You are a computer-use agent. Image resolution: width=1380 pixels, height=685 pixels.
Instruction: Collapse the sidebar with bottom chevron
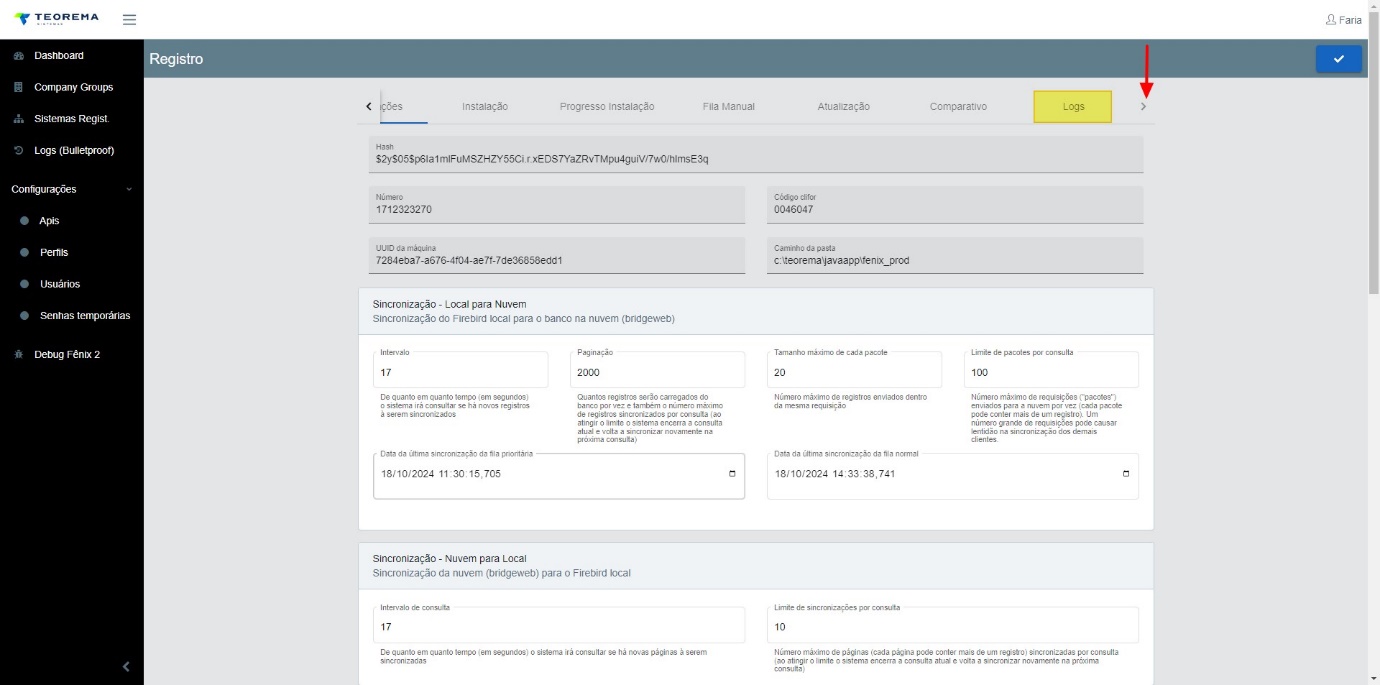(126, 667)
